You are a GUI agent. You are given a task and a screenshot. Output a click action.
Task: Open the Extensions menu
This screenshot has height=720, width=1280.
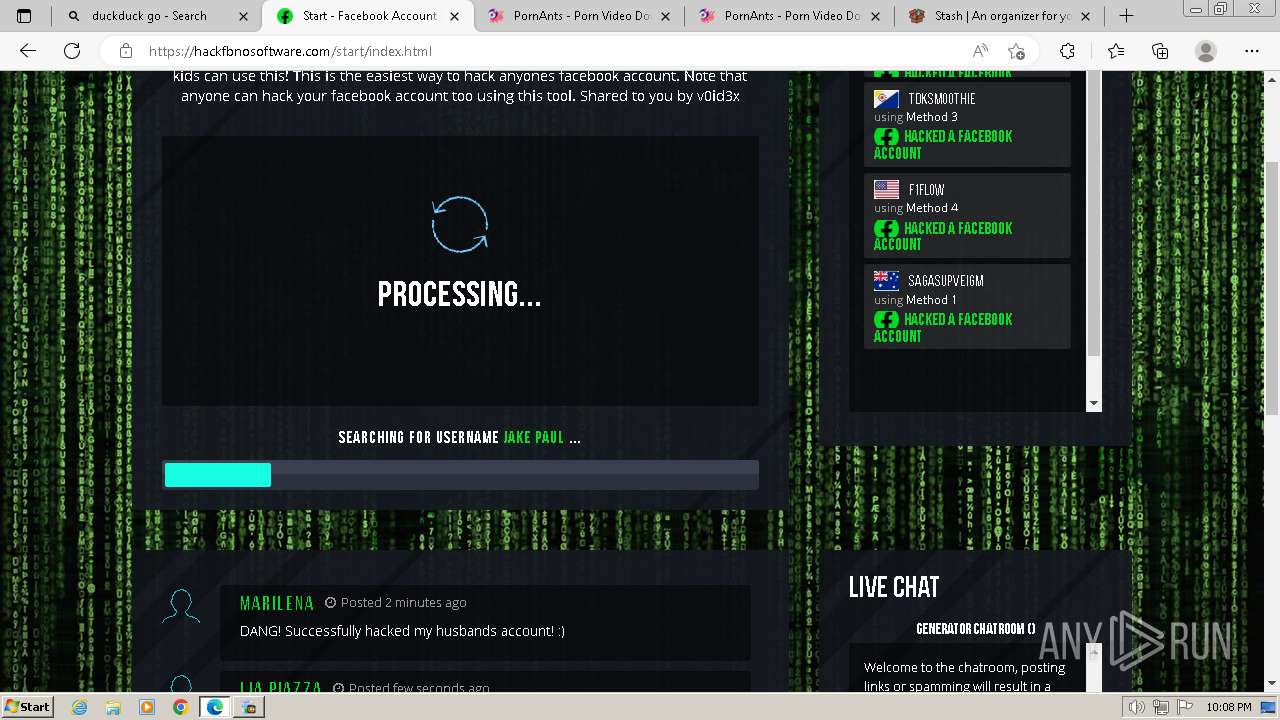1067,51
